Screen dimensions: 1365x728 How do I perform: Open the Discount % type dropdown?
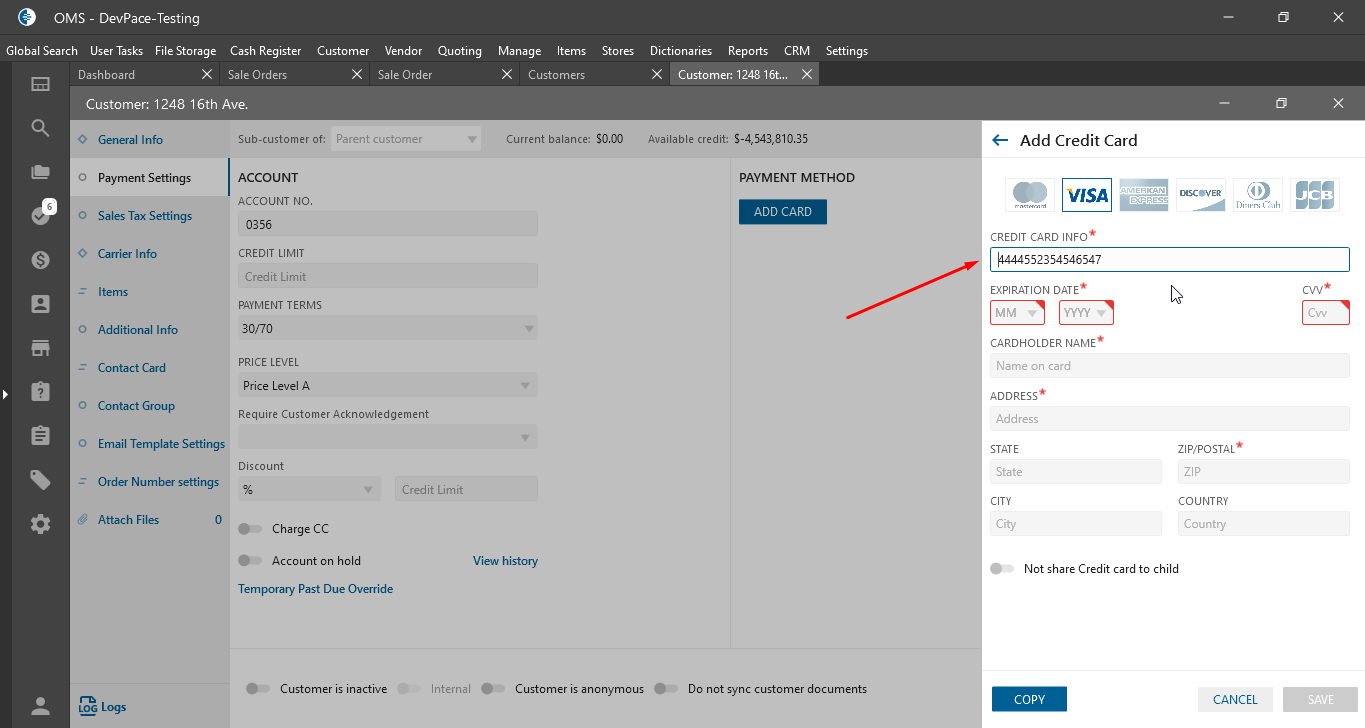(309, 489)
